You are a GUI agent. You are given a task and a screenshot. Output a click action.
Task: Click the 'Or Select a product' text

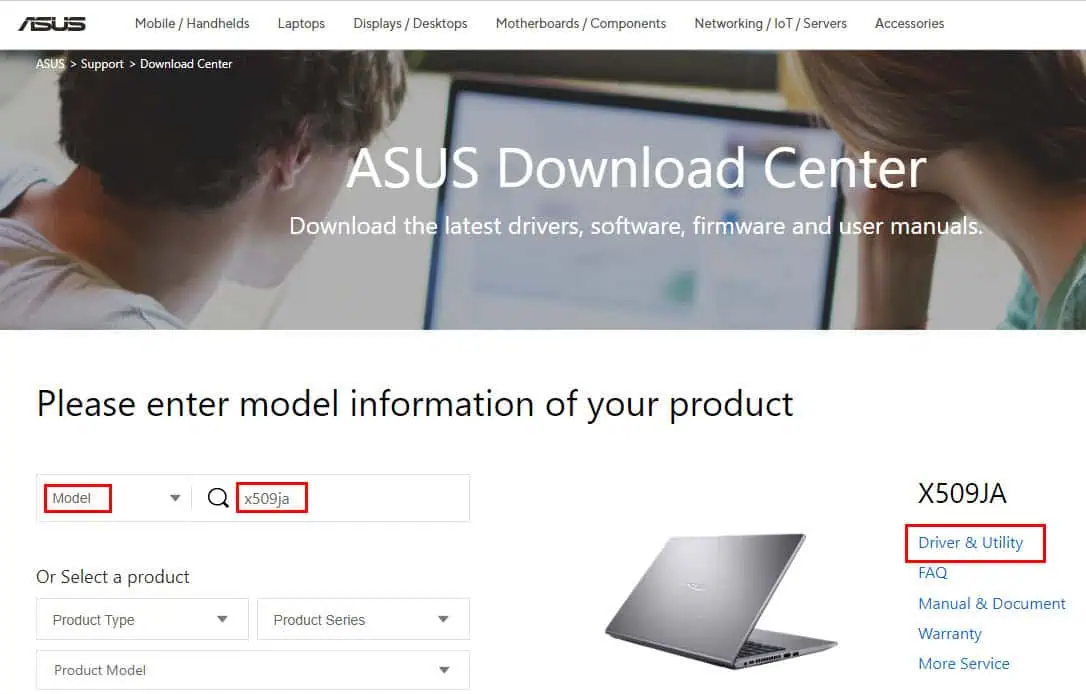(113, 577)
